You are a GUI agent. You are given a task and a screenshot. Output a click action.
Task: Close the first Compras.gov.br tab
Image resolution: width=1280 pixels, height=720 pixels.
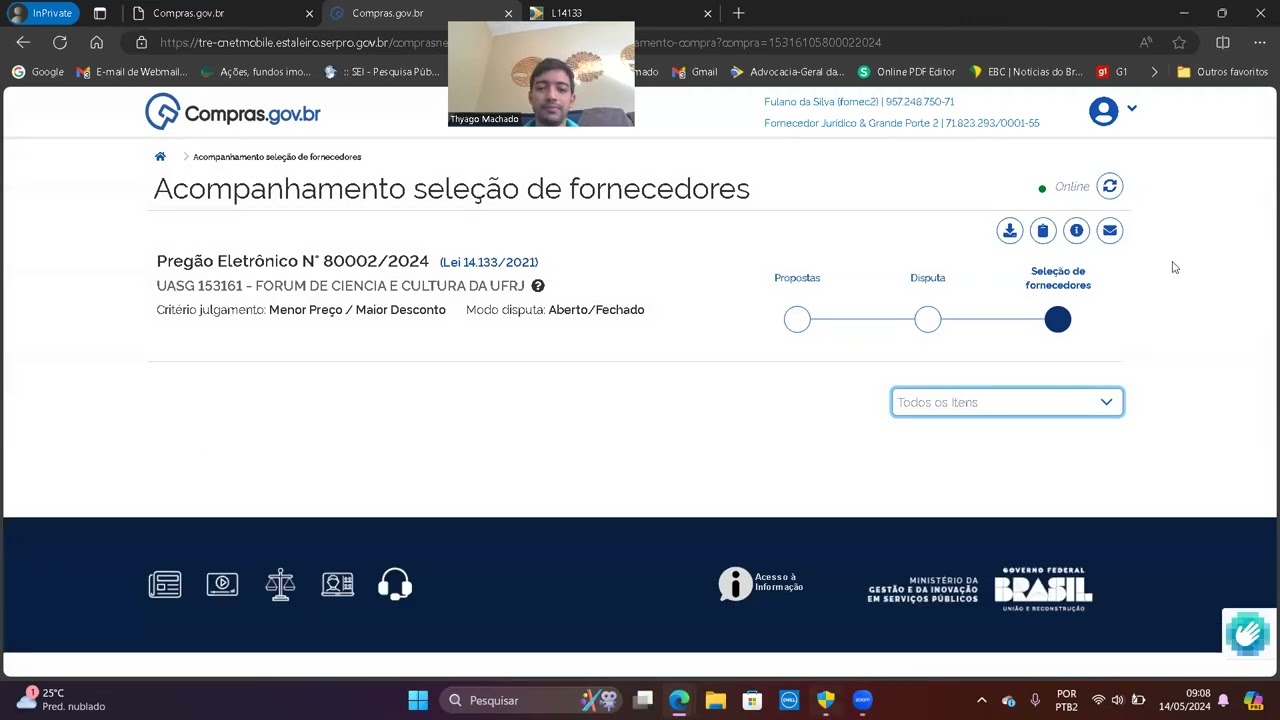[x=309, y=13]
